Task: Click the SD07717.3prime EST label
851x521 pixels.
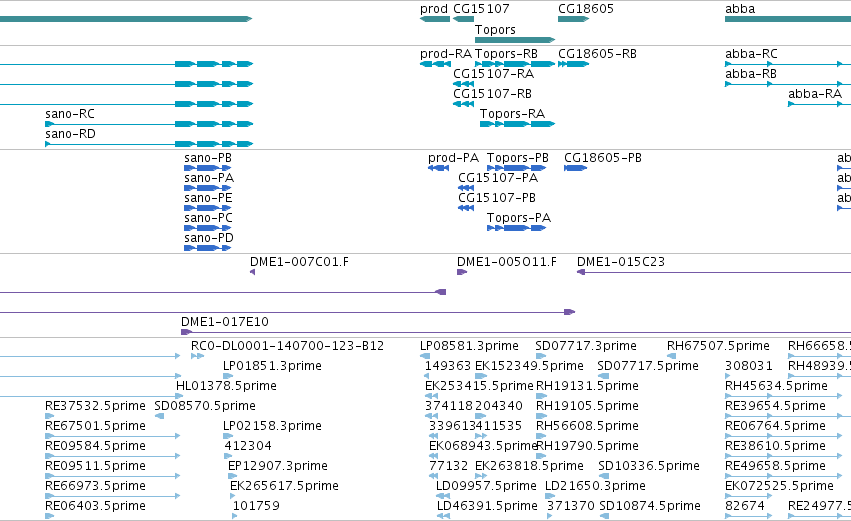Action: click(586, 347)
